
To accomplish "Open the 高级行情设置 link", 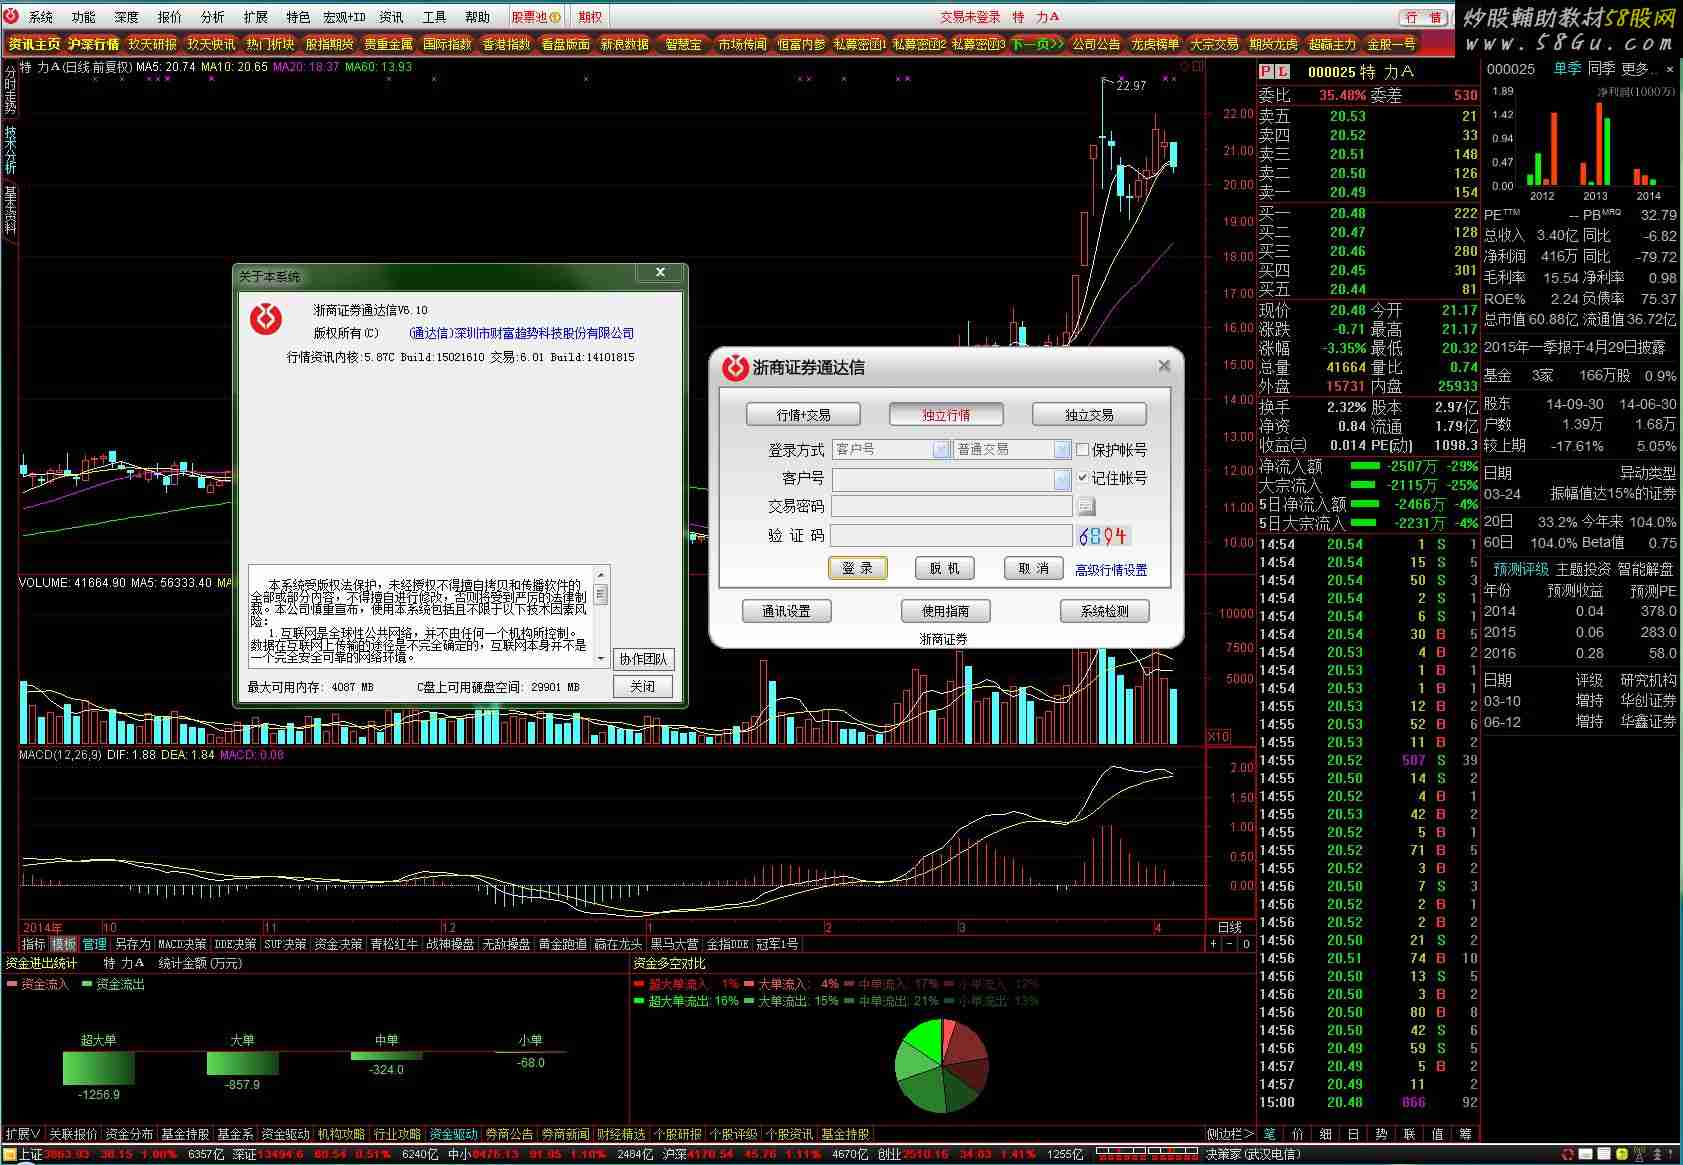I will pyautogui.click(x=1111, y=570).
